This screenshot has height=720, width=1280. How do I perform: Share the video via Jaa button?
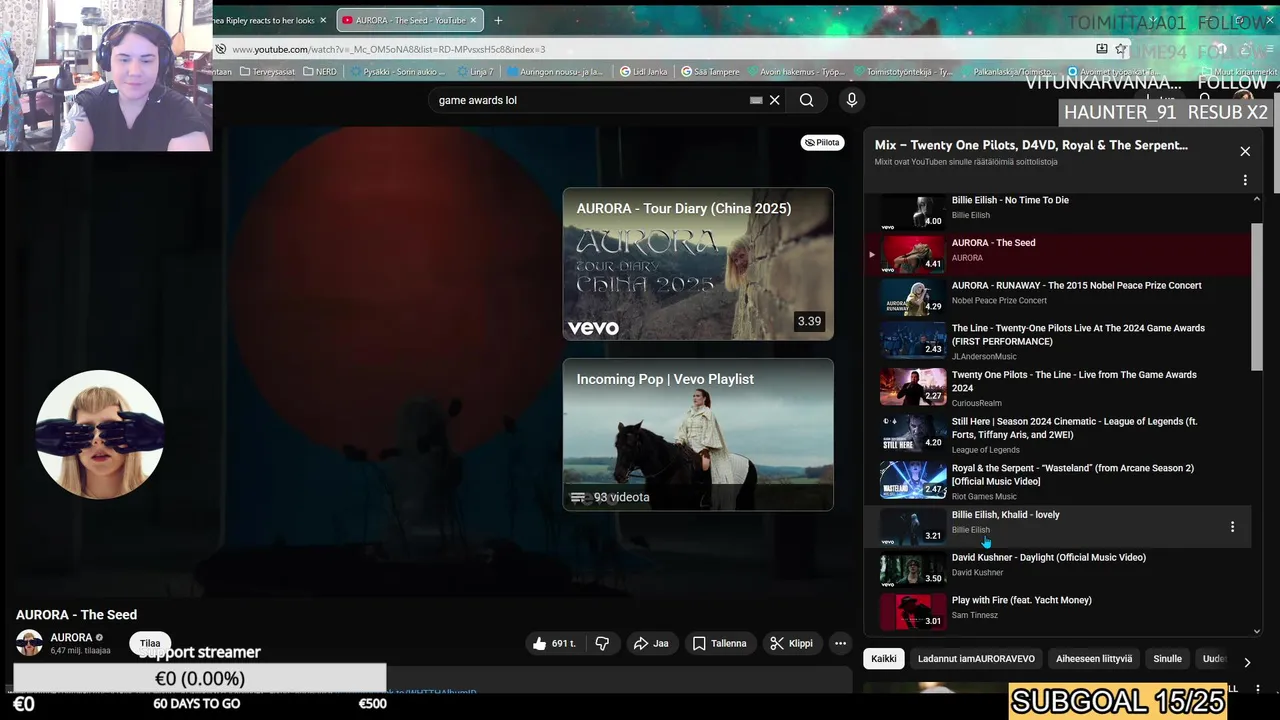[x=650, y=643]
